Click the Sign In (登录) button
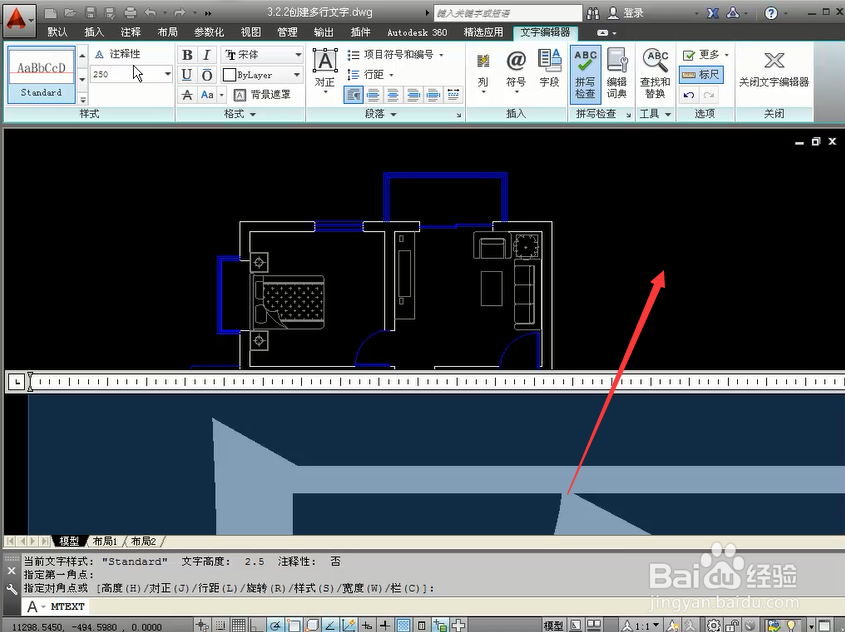This screenshot has height=632, width=845. tap(626, 13)
